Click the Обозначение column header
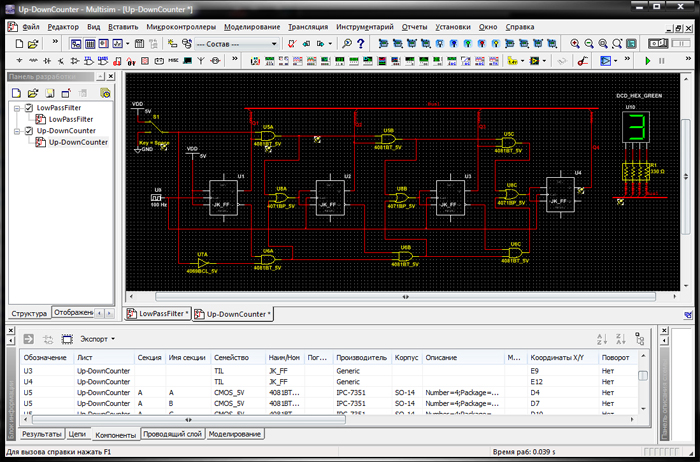 pyautogui.click(x=46, y=358)
